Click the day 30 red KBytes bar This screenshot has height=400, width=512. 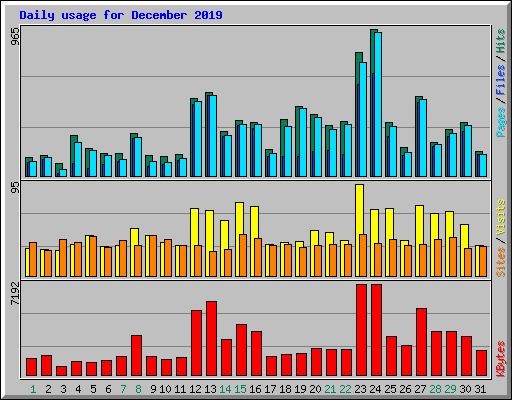(466, 356)
